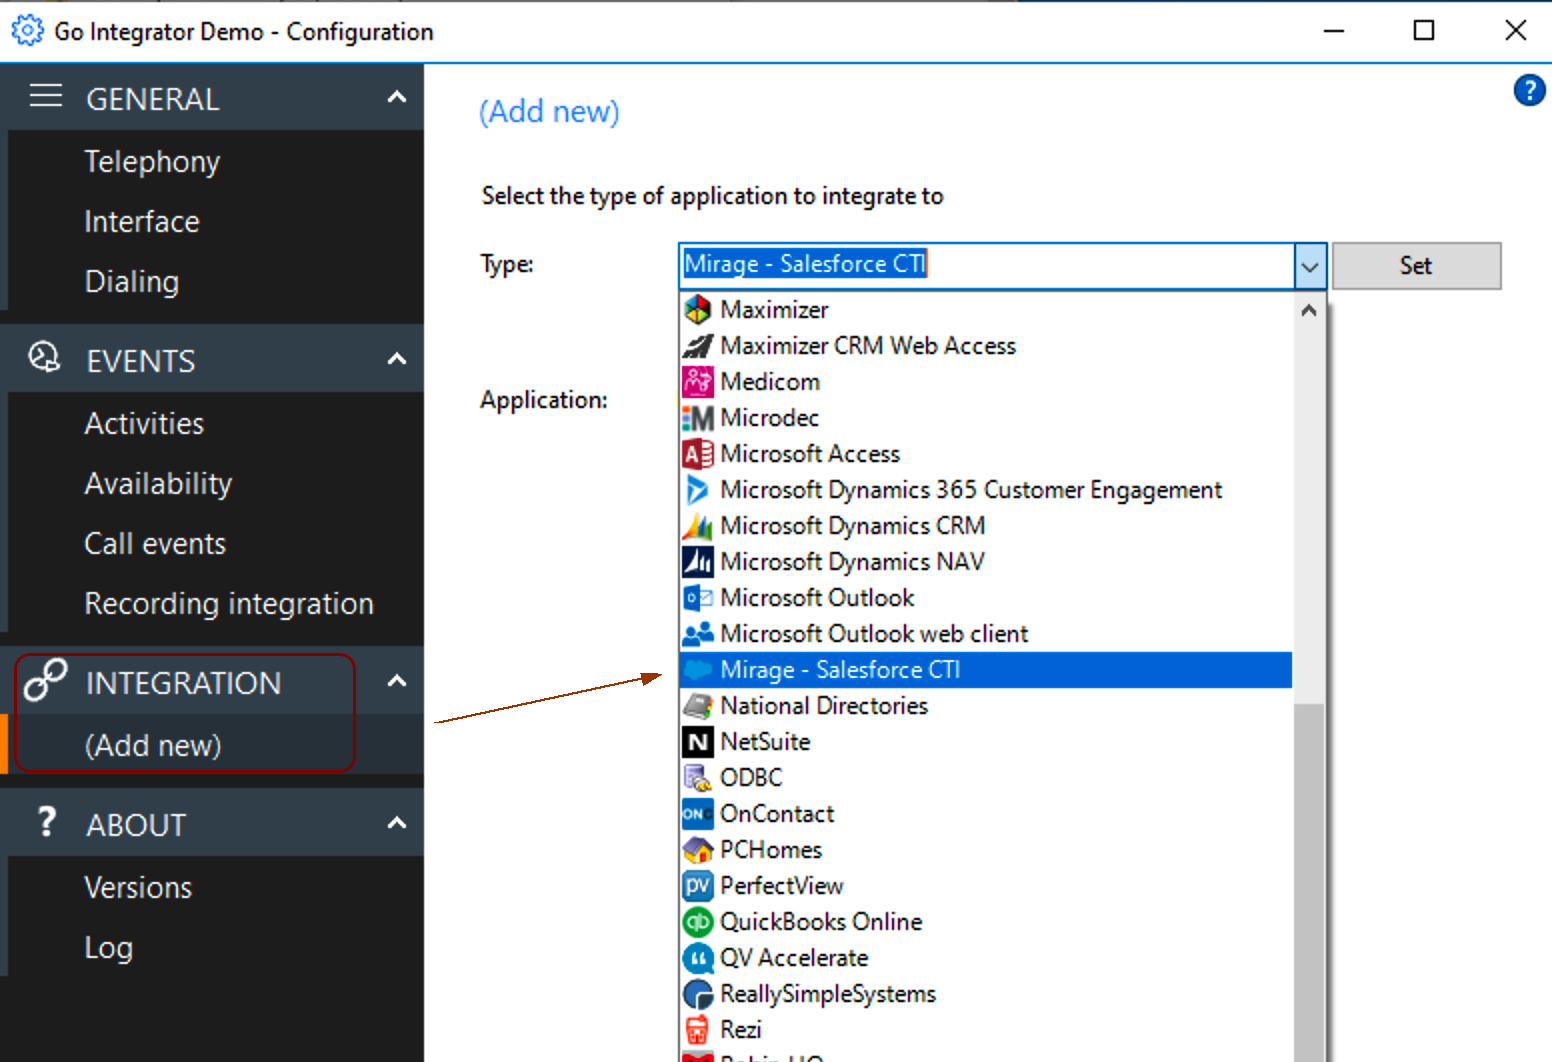Click the Maximizer CRM Web Access icon
Image resolution: width=1552 pixels, height=1062 pixels.
[x=697, y=346]
